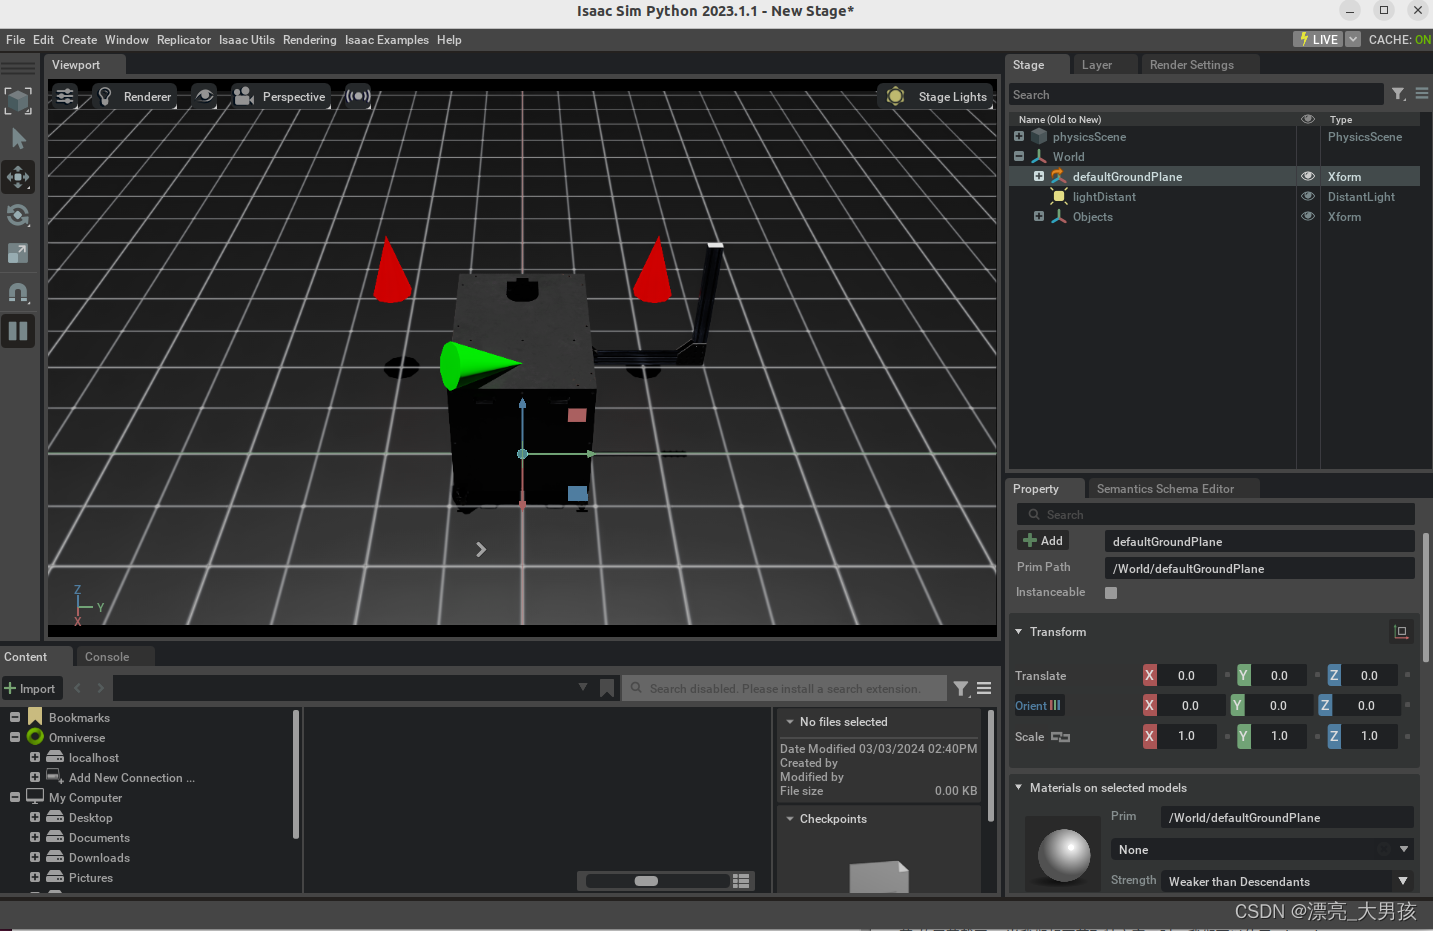Select the Rotate tool in left toolbar
The width and height of the screenshot is (1433, 931).
tap(18, 215)
